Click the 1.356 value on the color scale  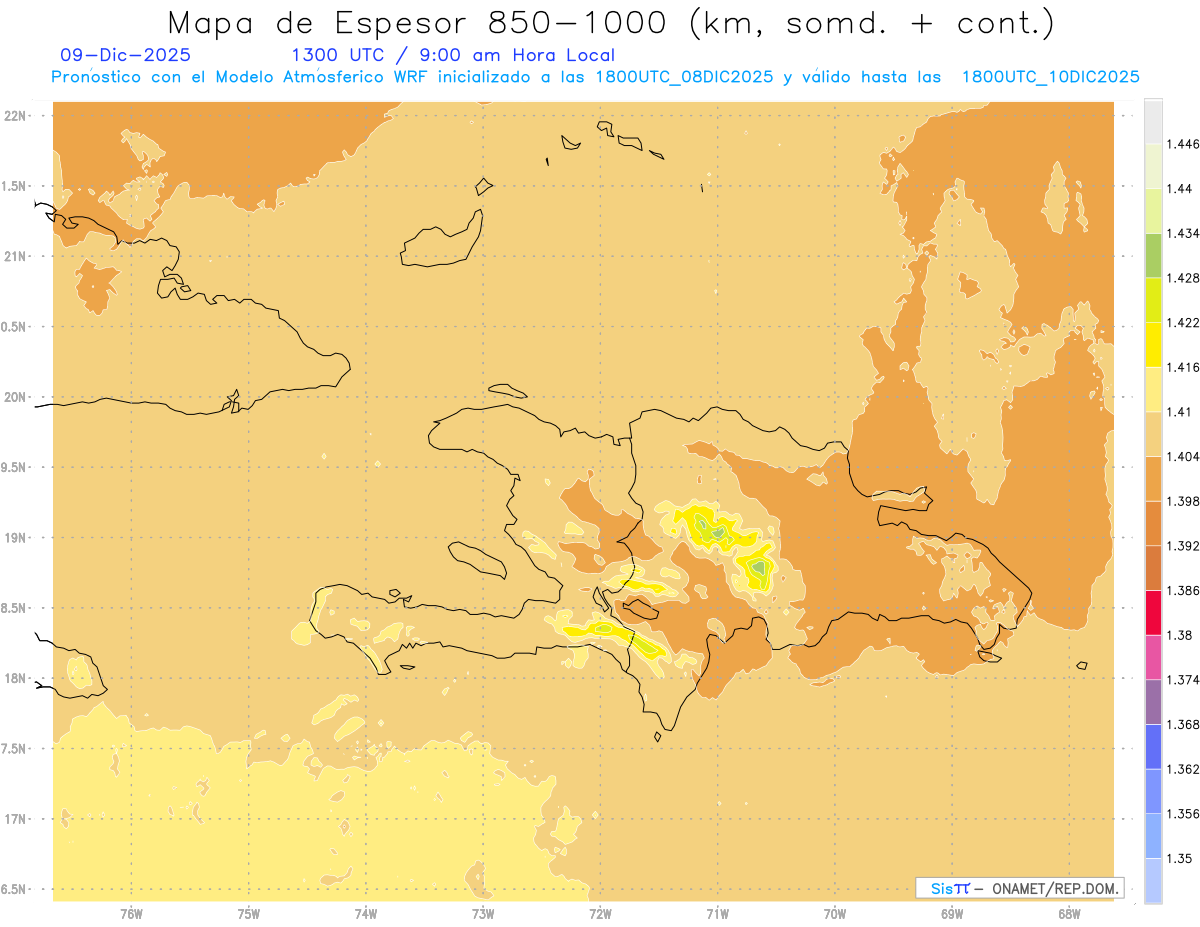point(1182,813)
